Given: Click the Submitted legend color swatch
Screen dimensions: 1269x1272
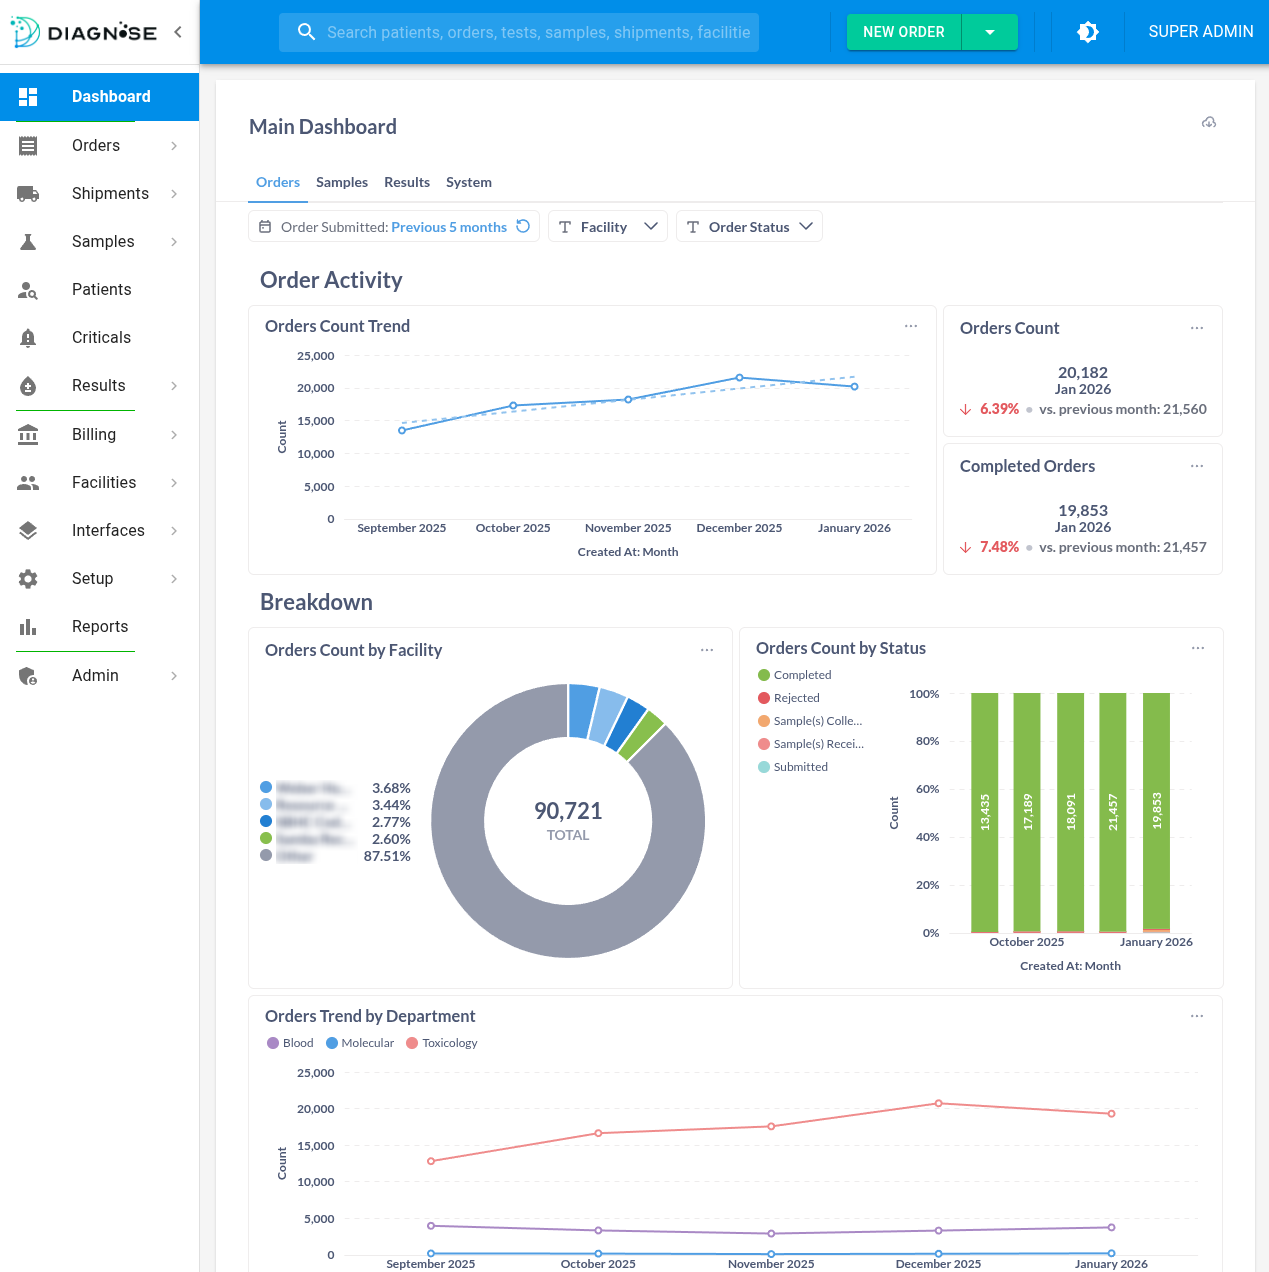Looking at the screenshot, I should click(x=763, y=767).
